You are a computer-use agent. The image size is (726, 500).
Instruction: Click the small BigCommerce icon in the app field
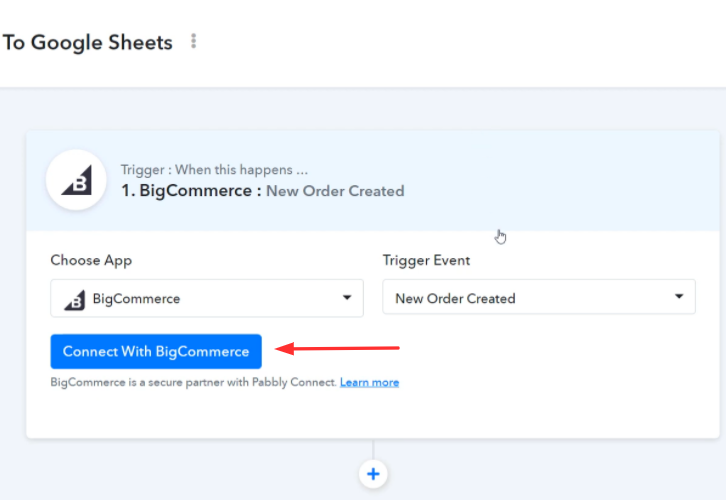pyautogui.click(x=75, y=300)
